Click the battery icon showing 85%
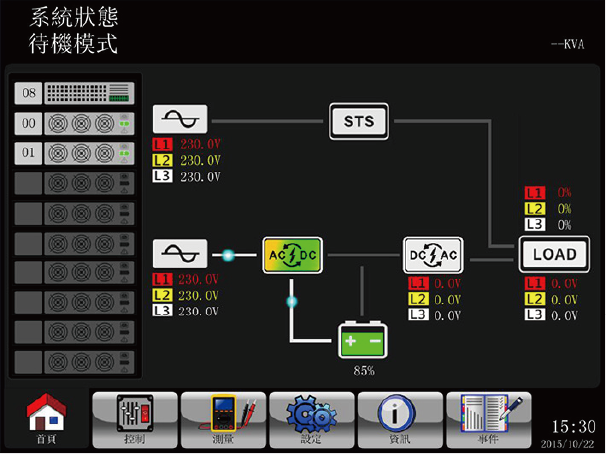The width and height of the screenshot is (606, 454). pyautogui.click(x=362, y=342)
